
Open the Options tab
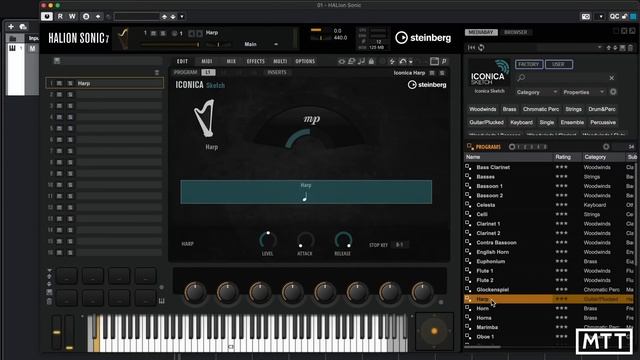305,61
